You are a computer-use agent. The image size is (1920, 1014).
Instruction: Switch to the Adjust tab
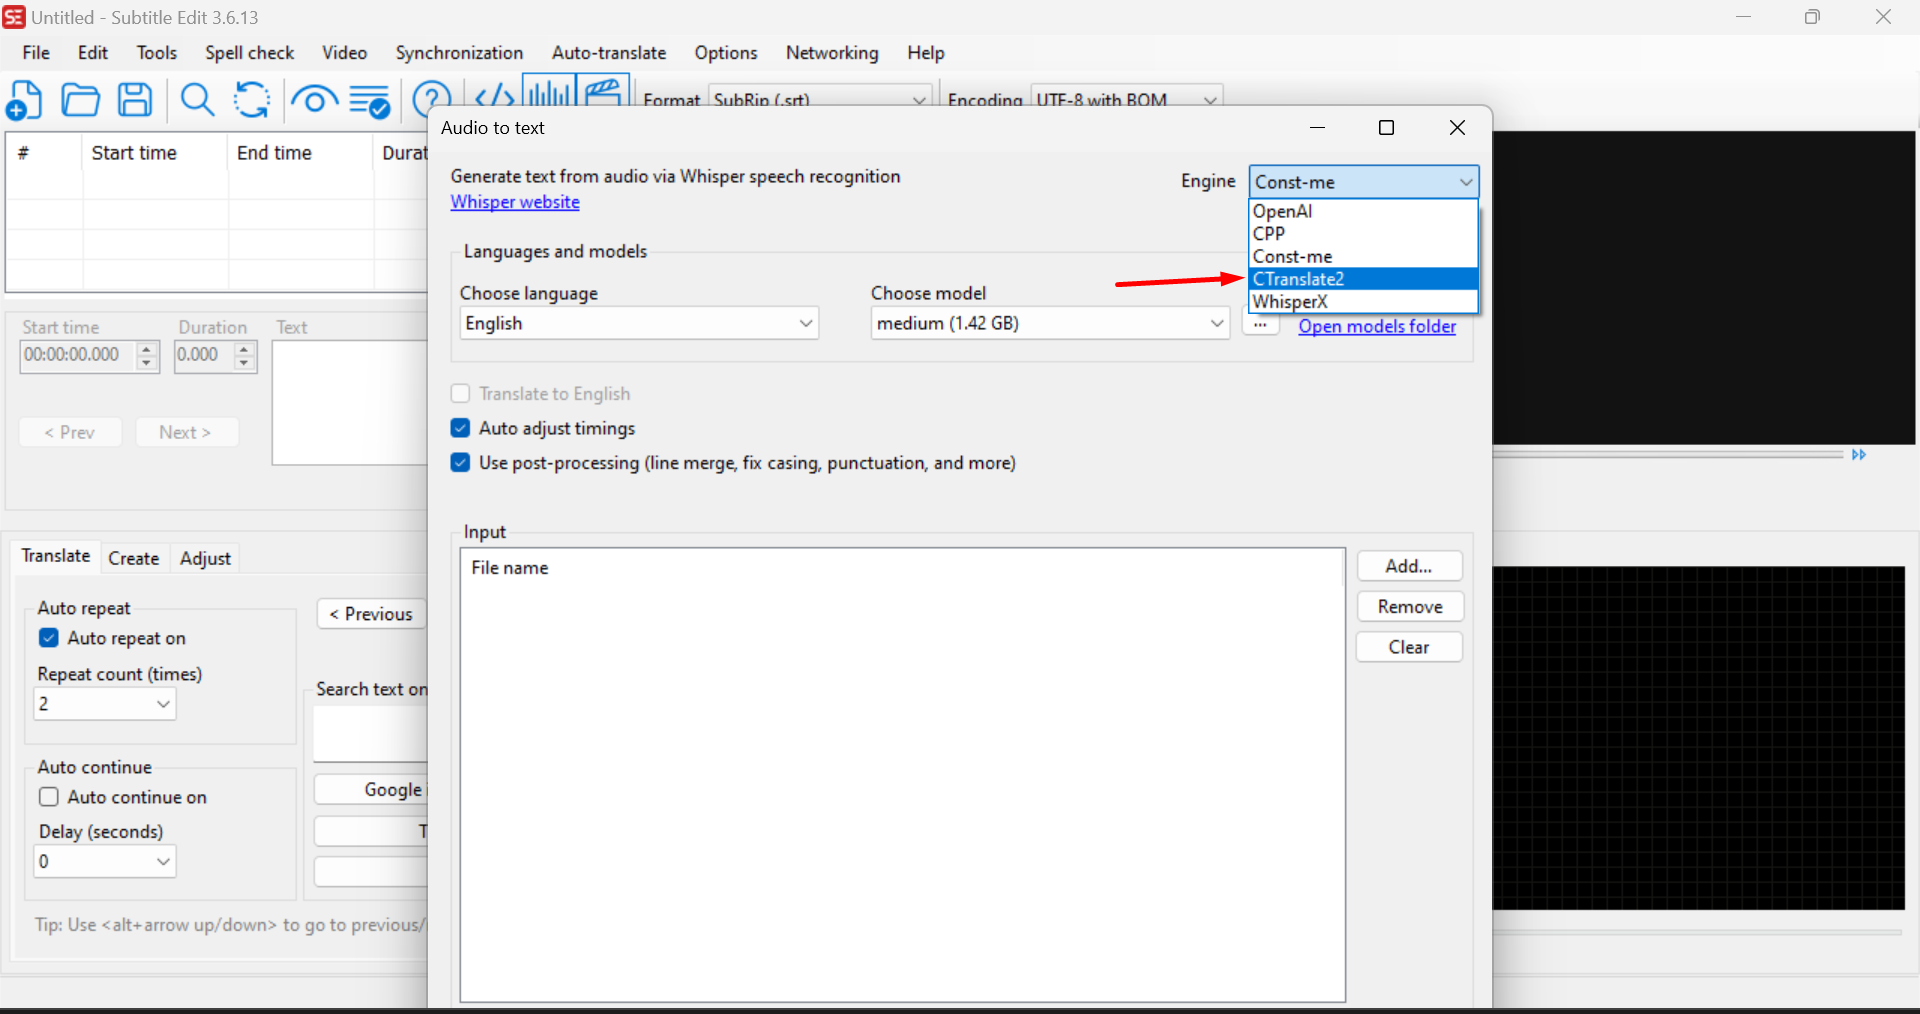pos(205,558)
